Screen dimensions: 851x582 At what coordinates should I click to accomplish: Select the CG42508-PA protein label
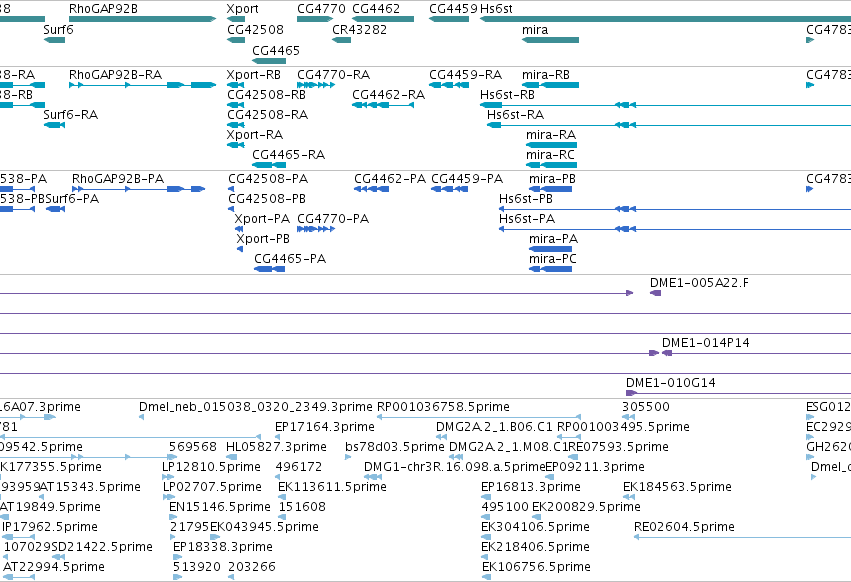[x=268, y=179]
